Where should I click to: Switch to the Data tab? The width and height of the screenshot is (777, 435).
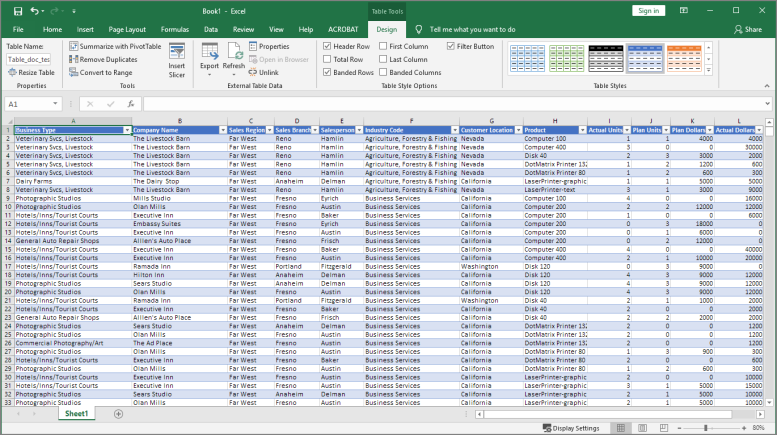211,29
